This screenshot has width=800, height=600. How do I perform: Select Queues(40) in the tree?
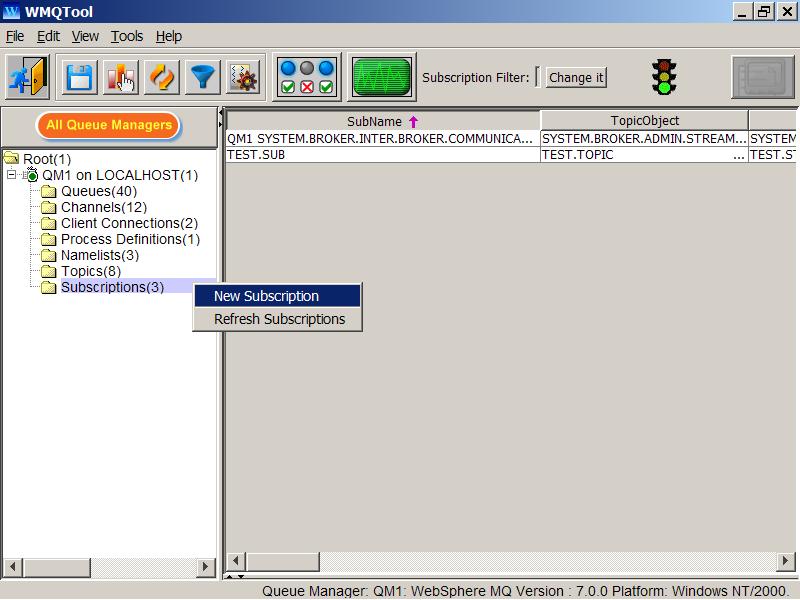(x=99, y=191)
